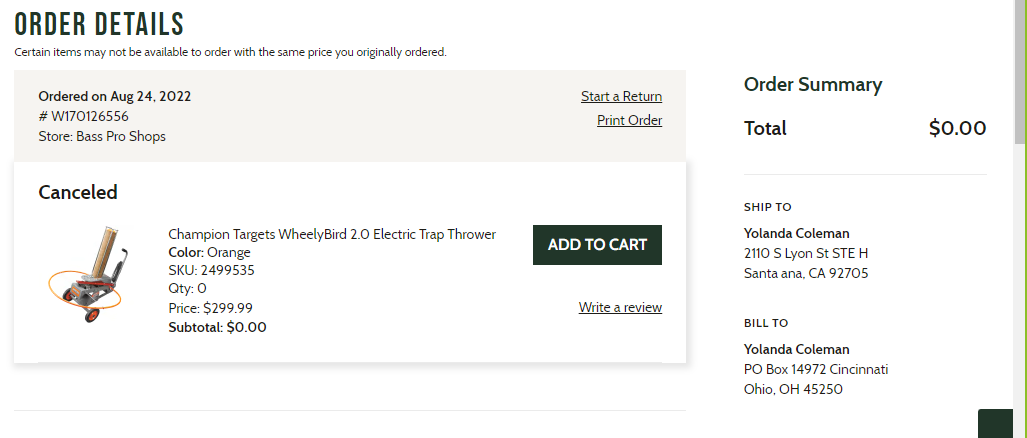Click the Canceled status heading
This screenshot has width=1027, height=438.
coord(78,192)
